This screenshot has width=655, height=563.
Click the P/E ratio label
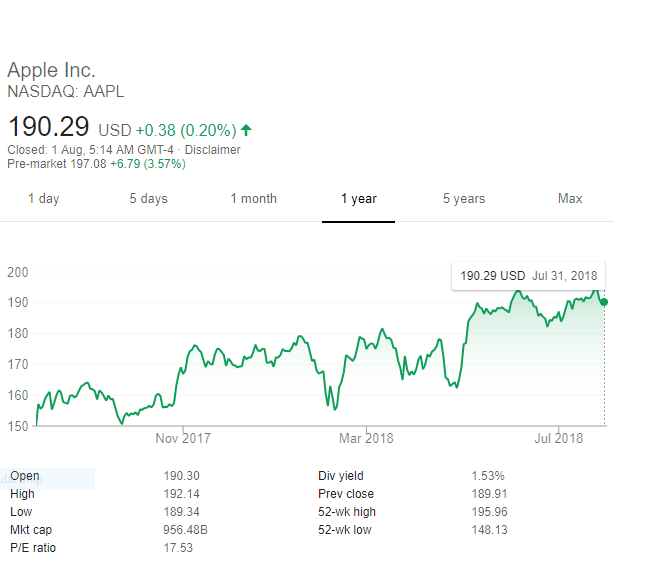point(33,548)
